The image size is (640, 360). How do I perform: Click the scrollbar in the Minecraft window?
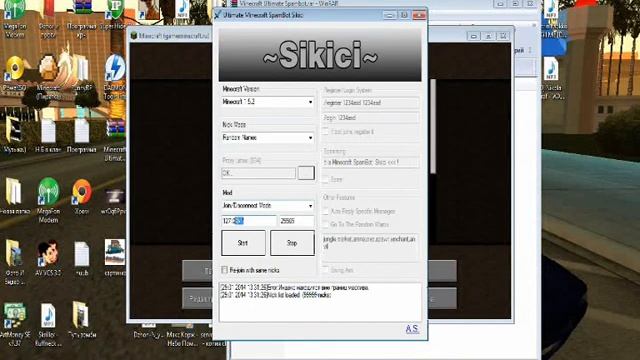tap(433, 127)
